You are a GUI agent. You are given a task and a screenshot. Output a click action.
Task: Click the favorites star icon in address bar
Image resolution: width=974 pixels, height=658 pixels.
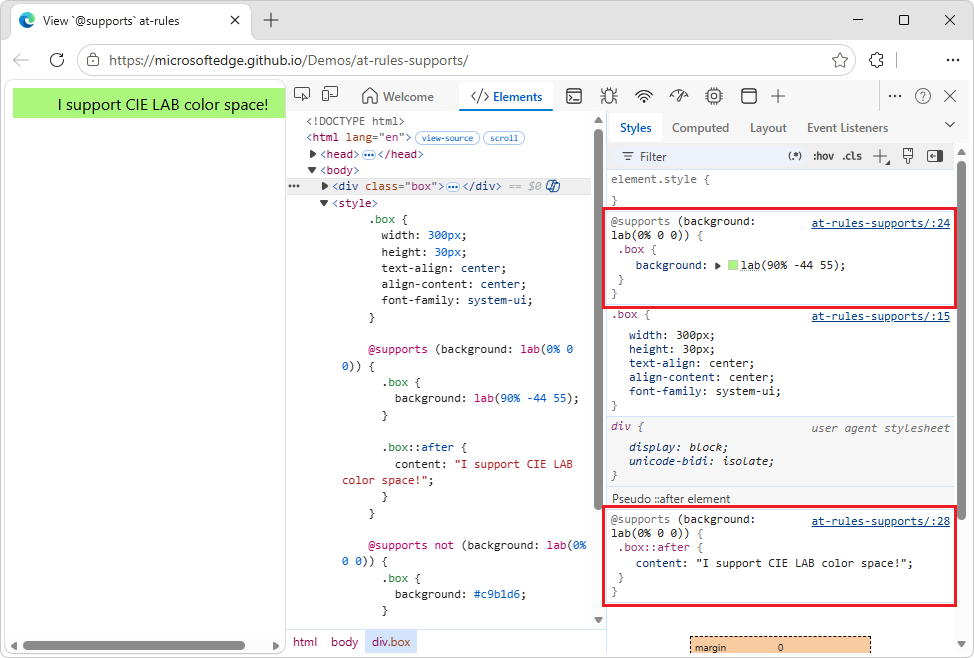840,60
